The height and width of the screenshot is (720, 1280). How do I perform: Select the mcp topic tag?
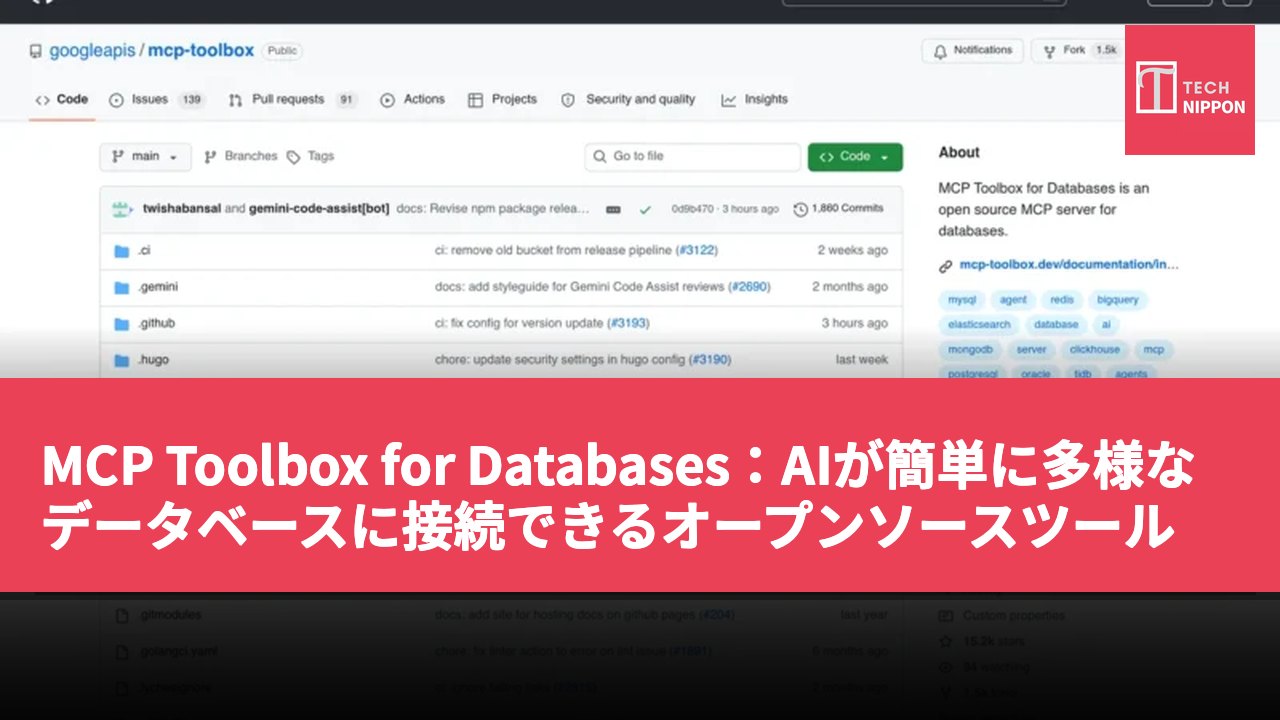(x=1154, y=350)
